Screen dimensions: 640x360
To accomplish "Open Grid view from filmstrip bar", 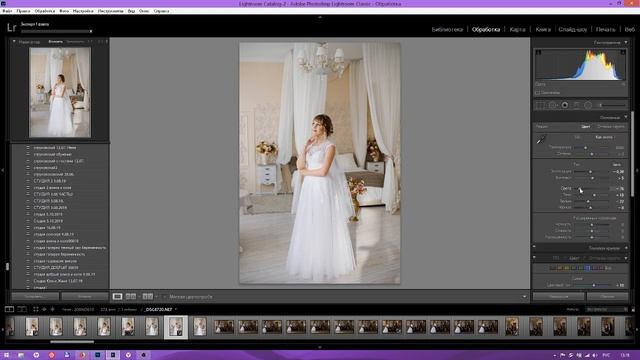I will [x=36, y=309].
